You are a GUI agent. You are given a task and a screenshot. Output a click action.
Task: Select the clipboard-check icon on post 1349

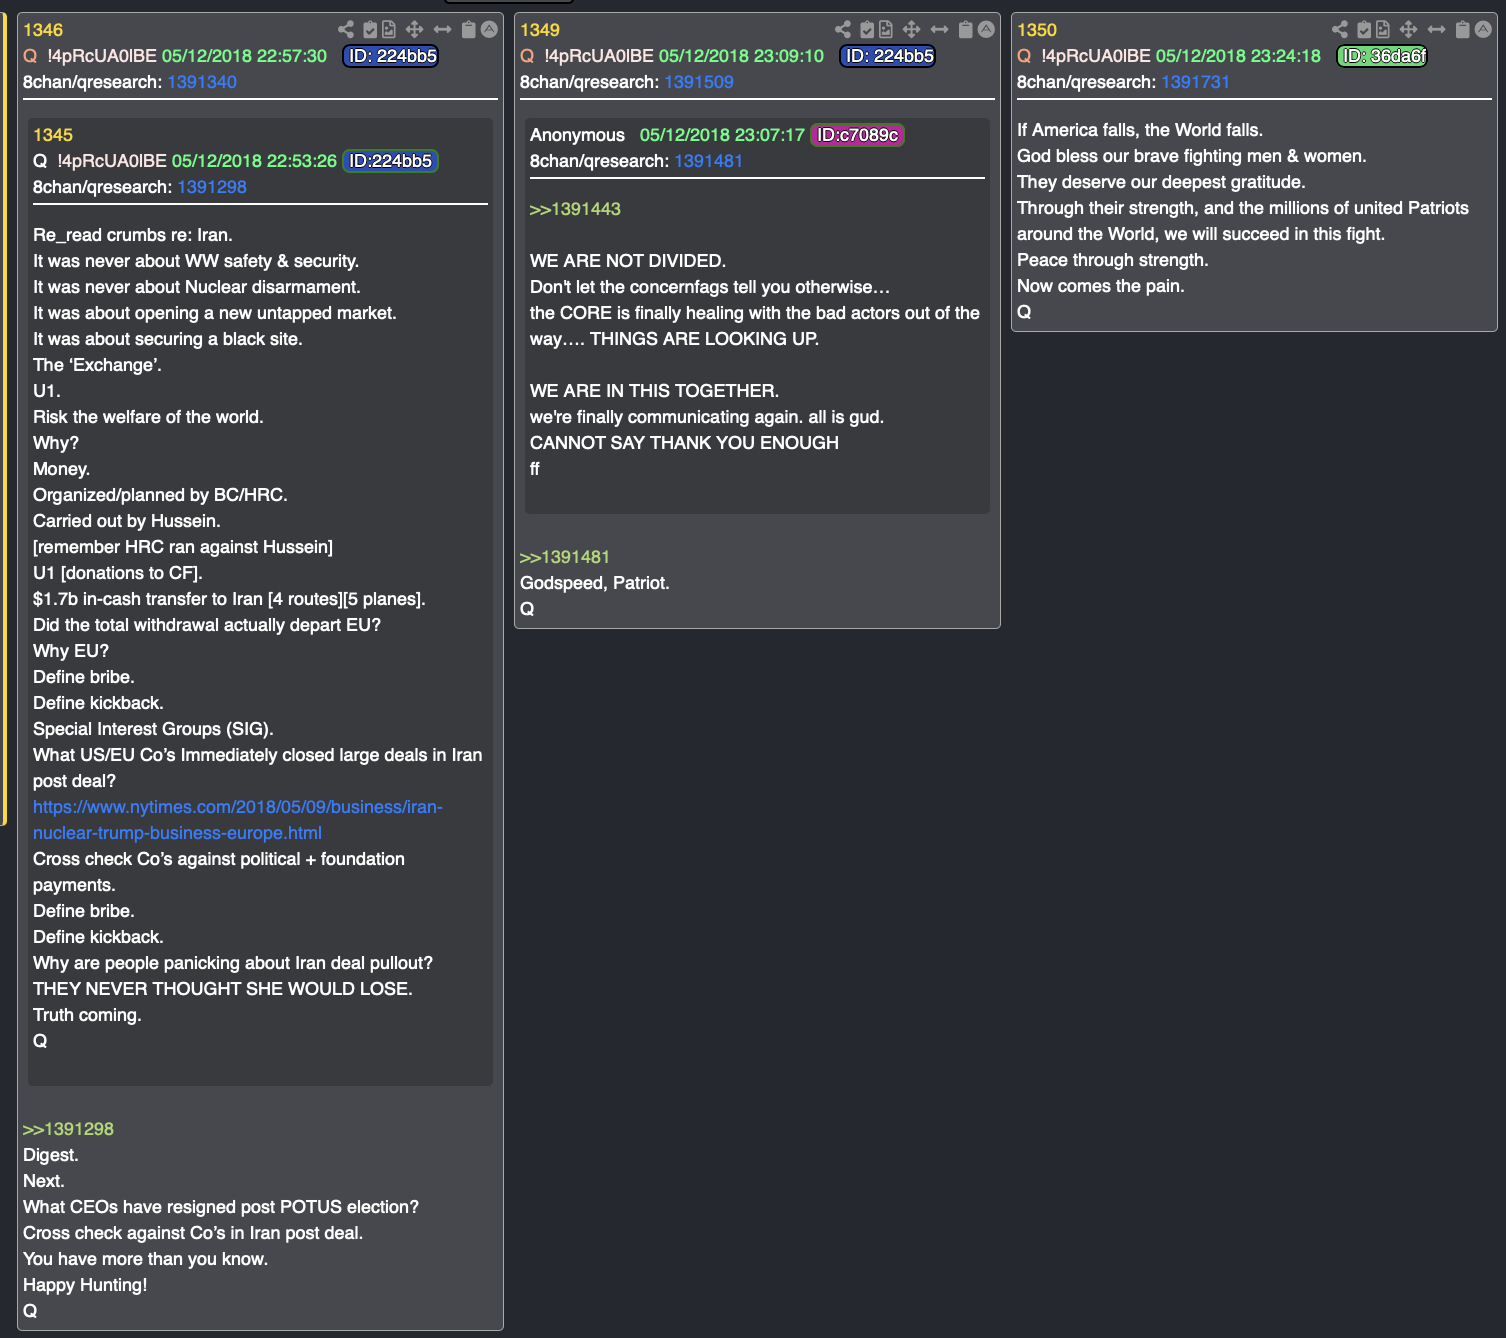[x=867, y=30]
